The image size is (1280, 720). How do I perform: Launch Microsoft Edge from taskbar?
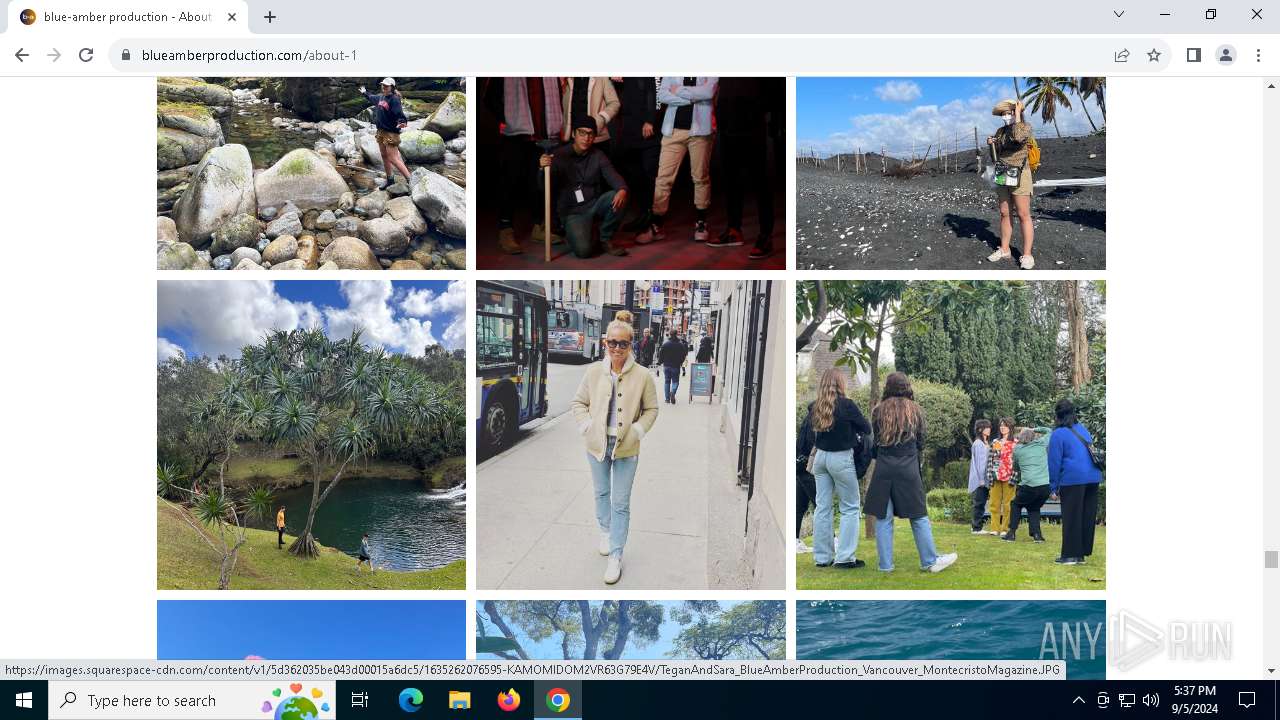[x=410, y=700]
